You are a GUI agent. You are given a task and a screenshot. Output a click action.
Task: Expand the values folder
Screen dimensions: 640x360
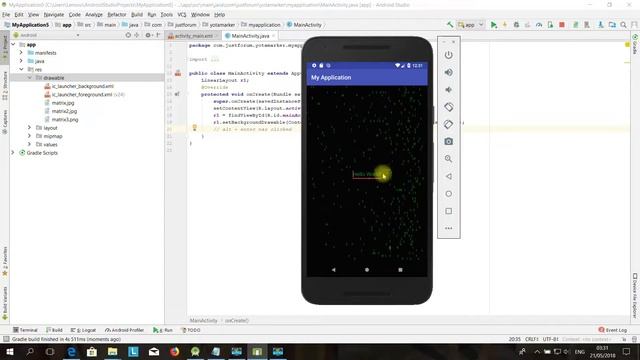click(30, 144)
